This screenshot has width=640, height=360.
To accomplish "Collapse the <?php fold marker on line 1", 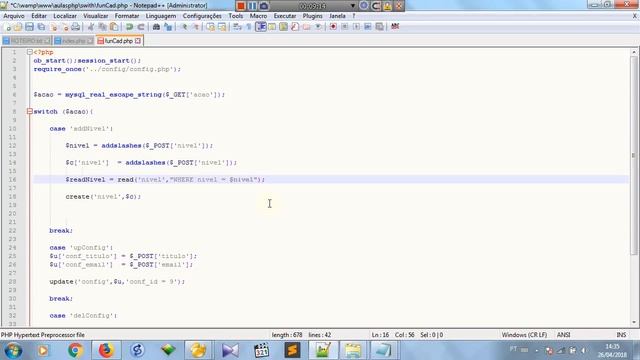I will coord(29,52).
